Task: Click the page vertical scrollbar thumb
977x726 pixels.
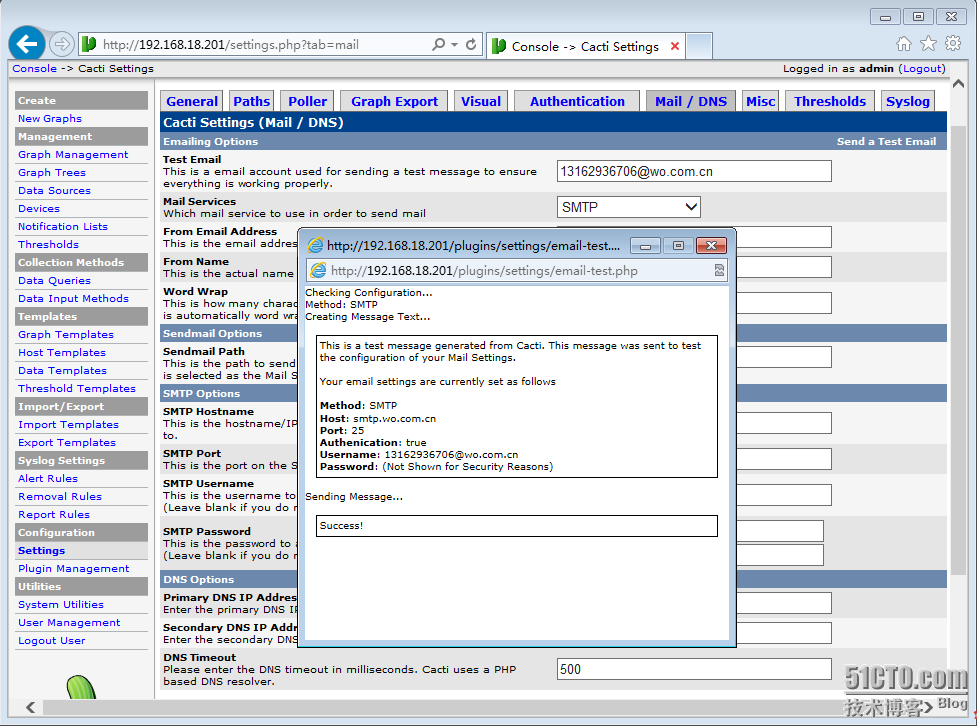Action: 958,349
